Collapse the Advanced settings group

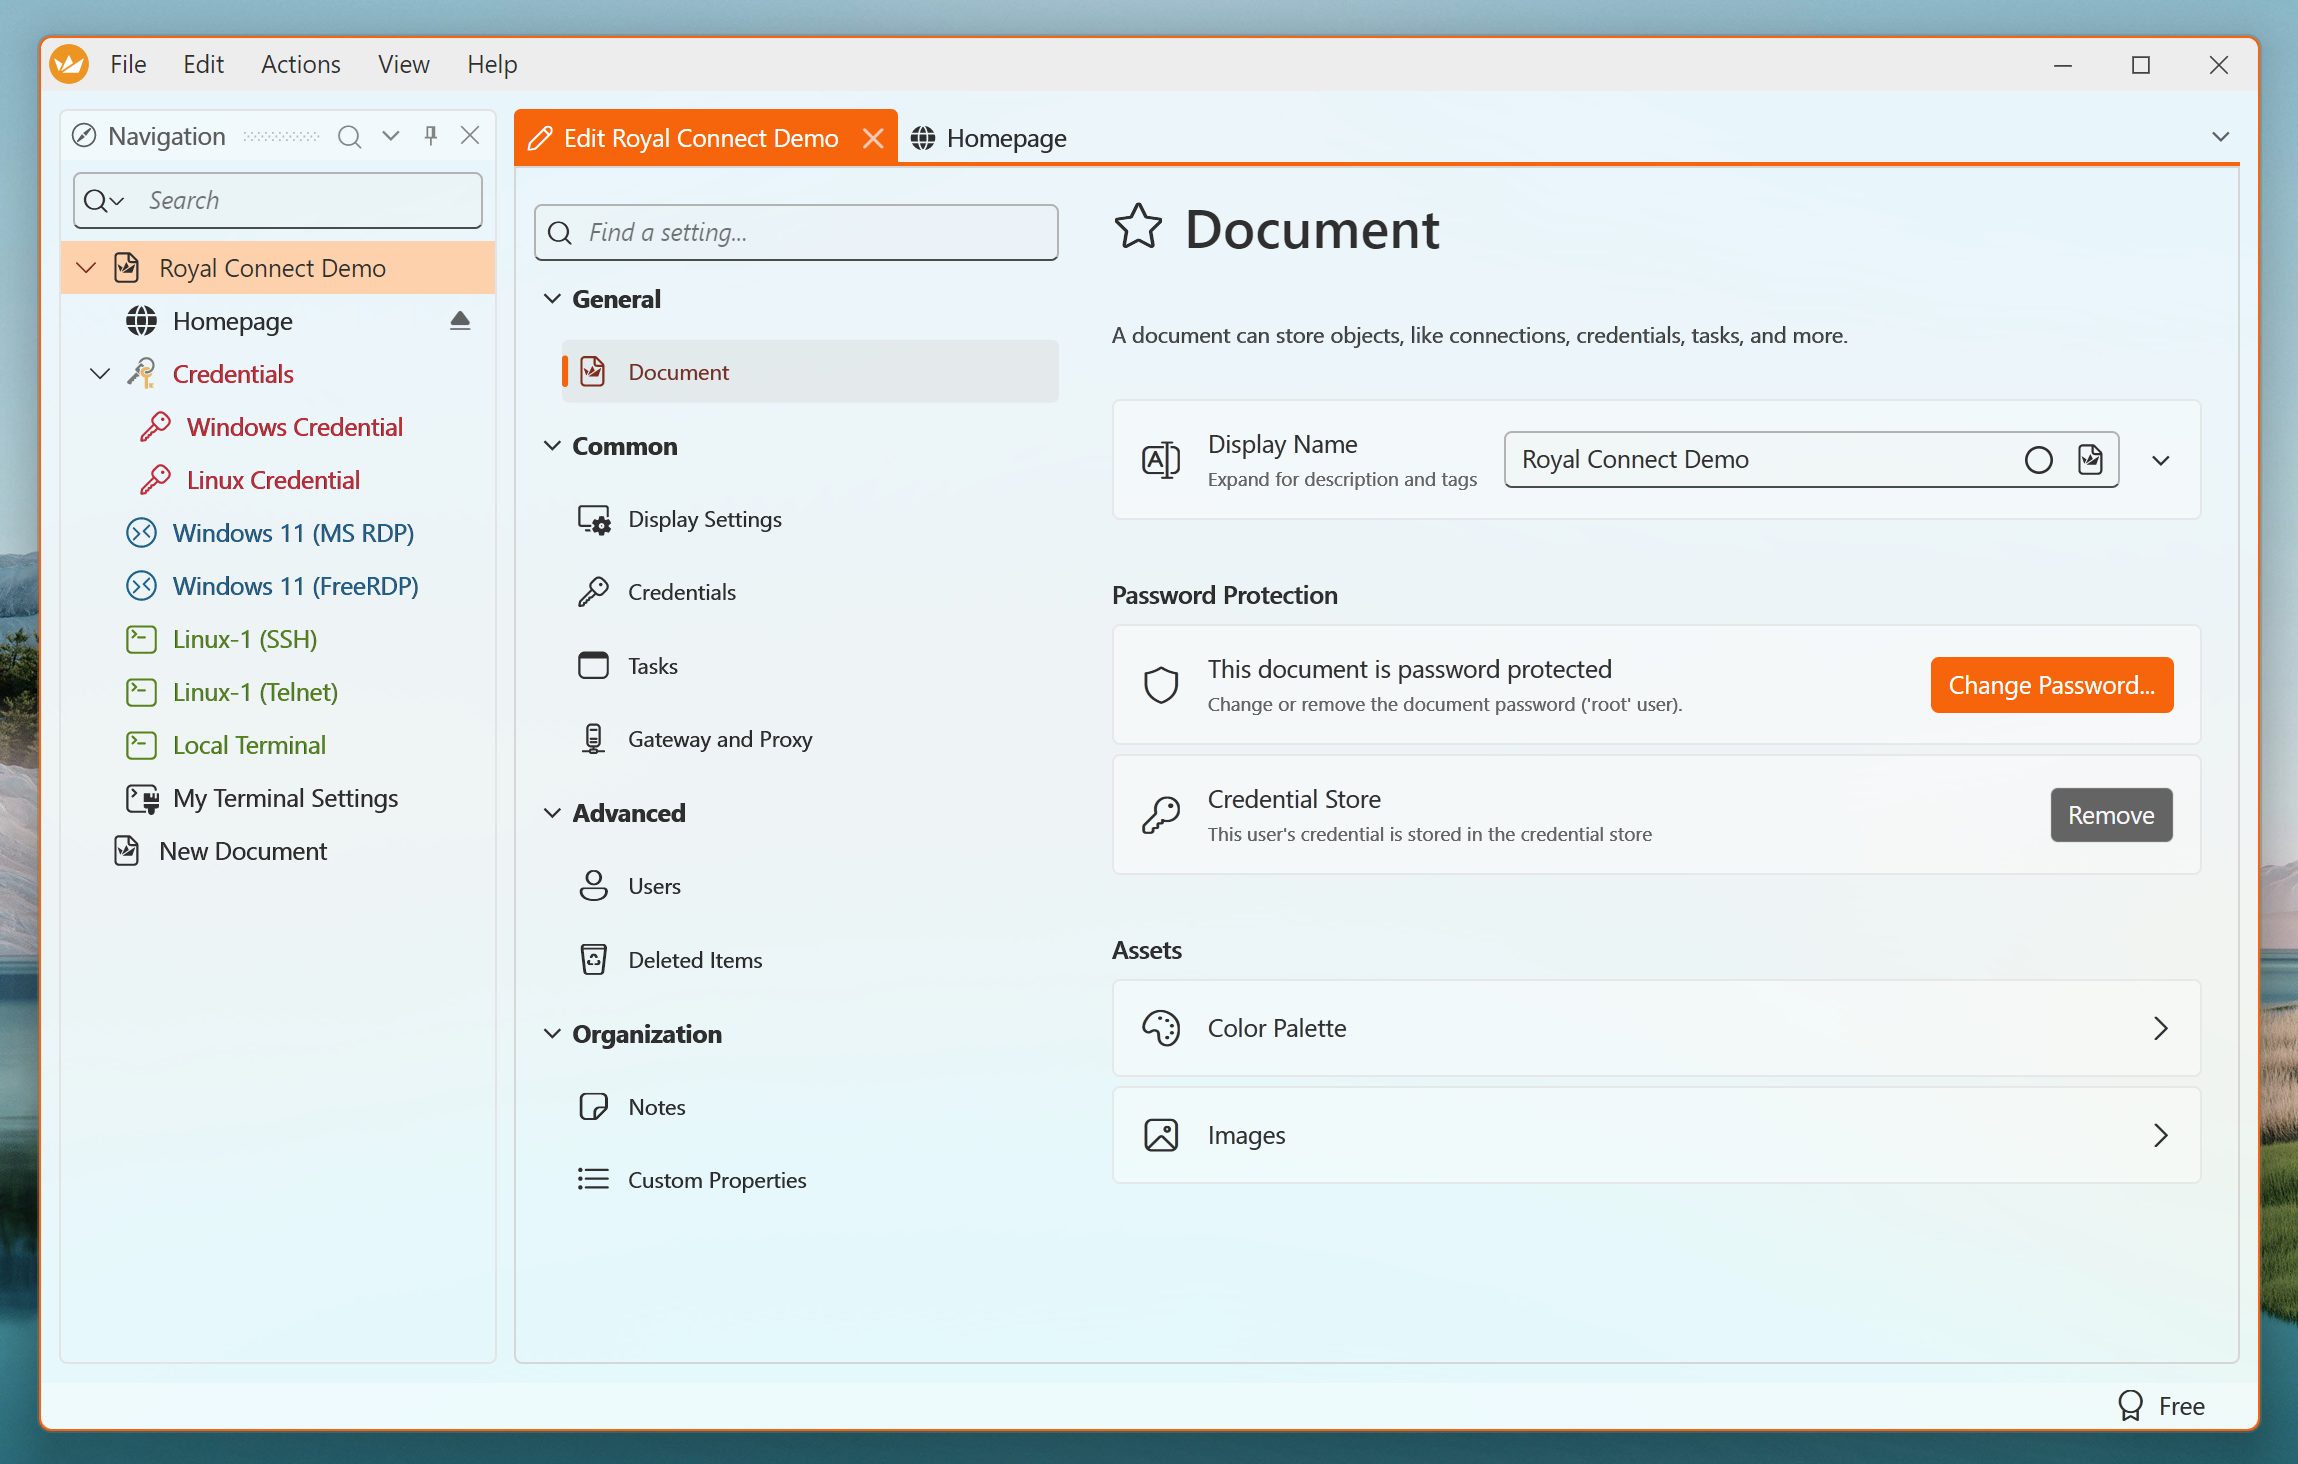click(x=552, y=813)
